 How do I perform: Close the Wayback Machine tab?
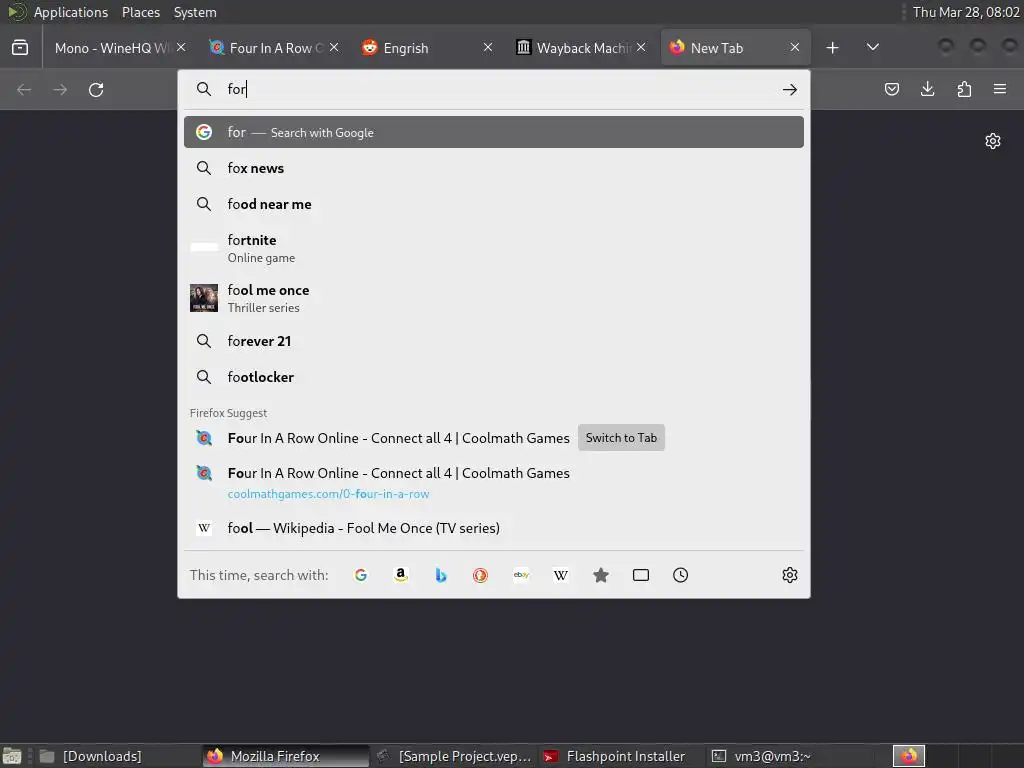pos(641,47)
